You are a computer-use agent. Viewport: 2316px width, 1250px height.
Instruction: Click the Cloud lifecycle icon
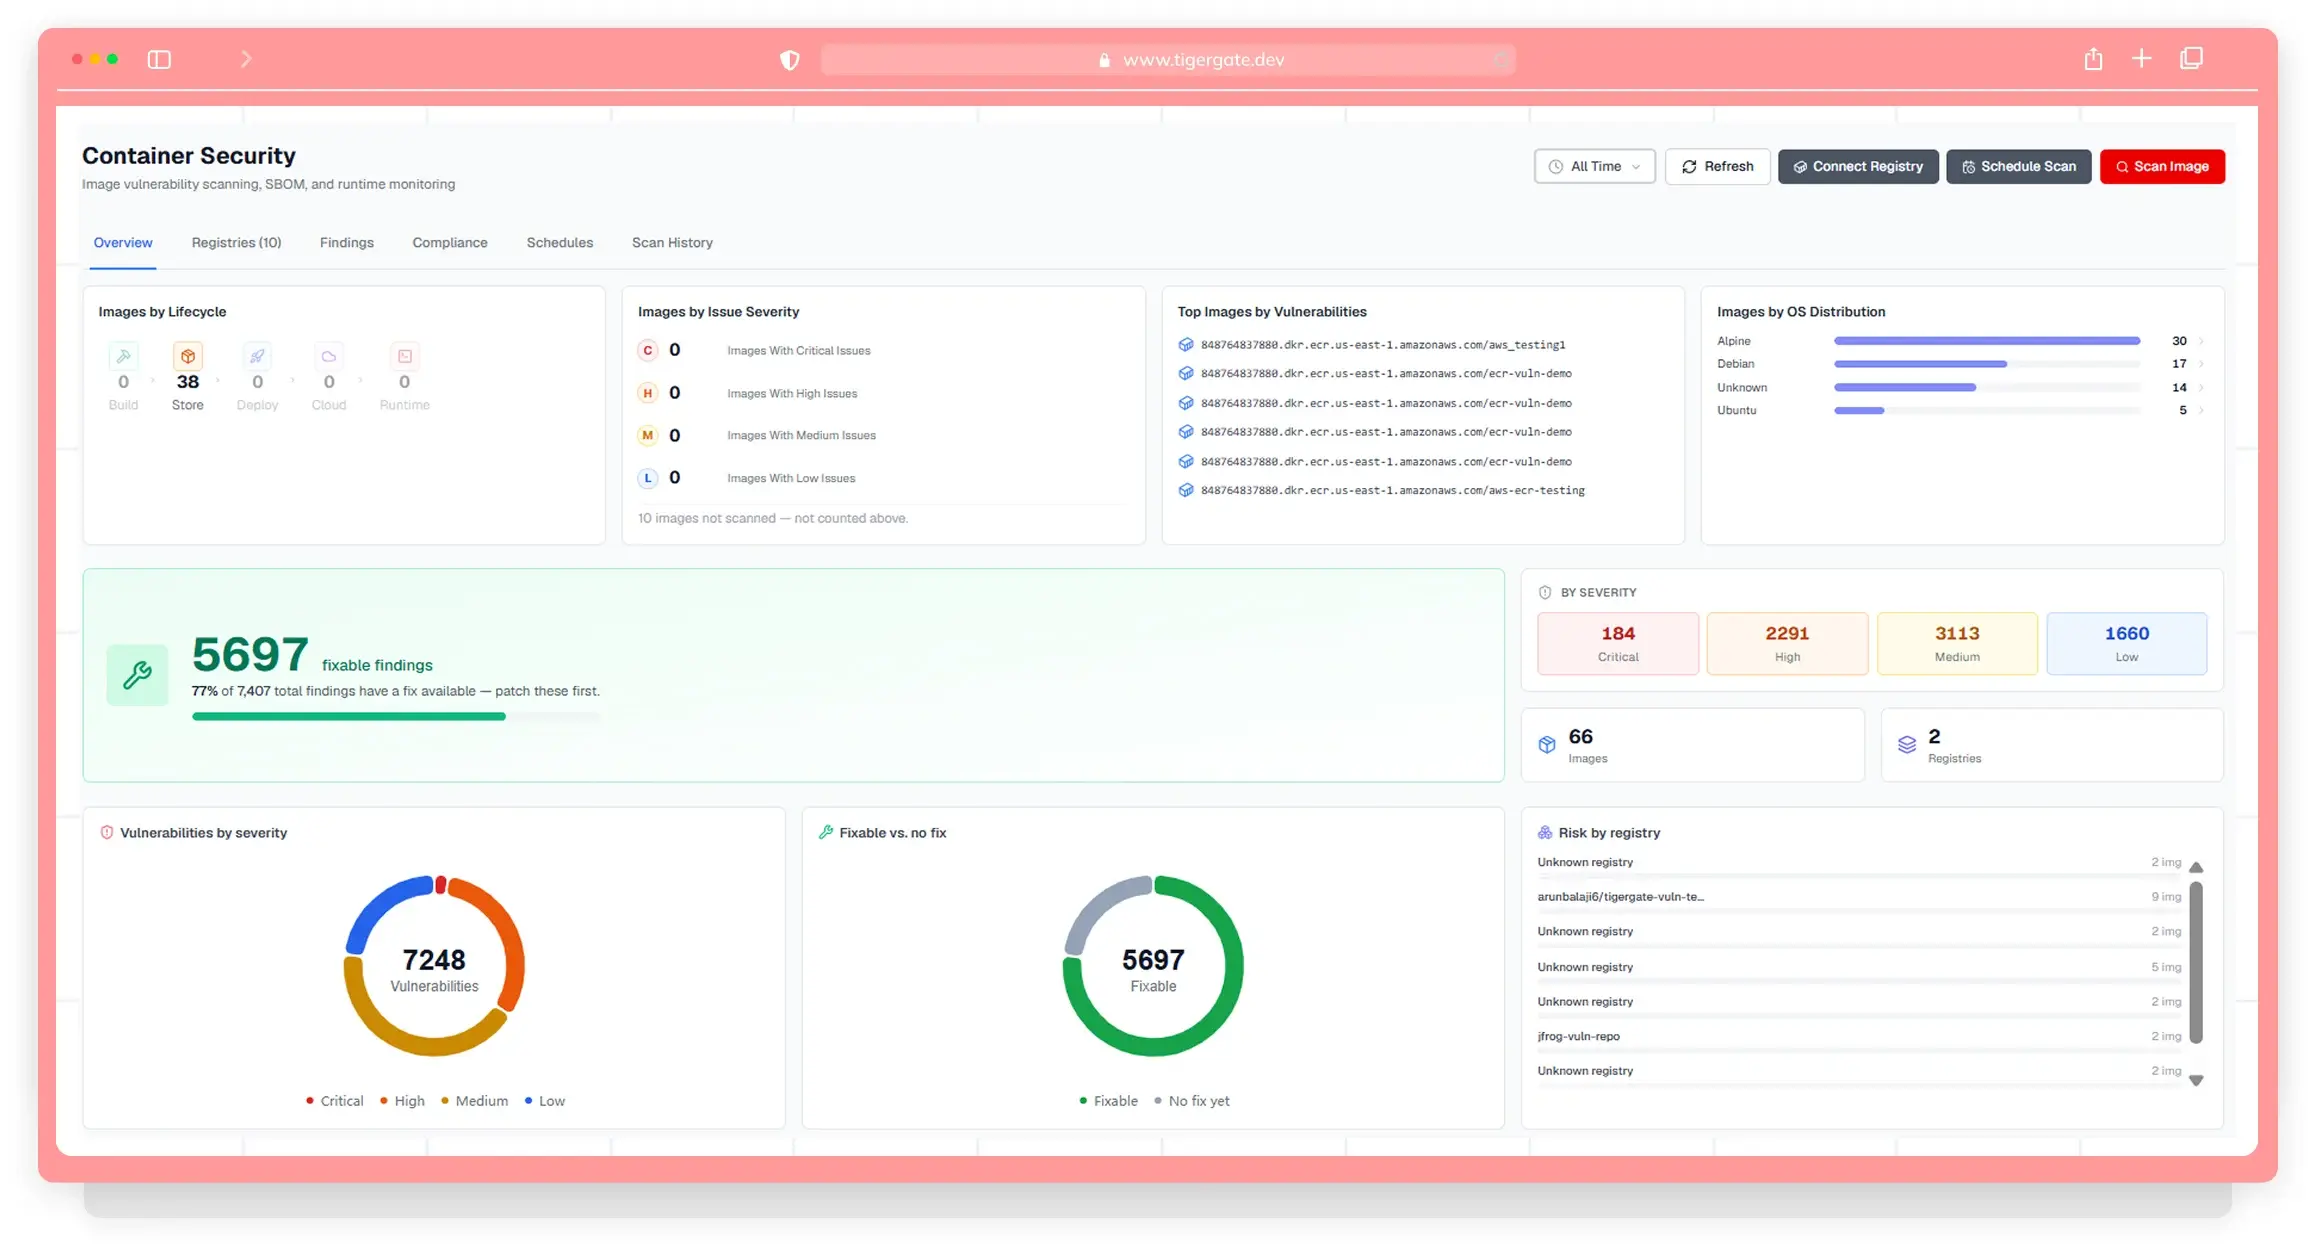[x=329, y=356]
